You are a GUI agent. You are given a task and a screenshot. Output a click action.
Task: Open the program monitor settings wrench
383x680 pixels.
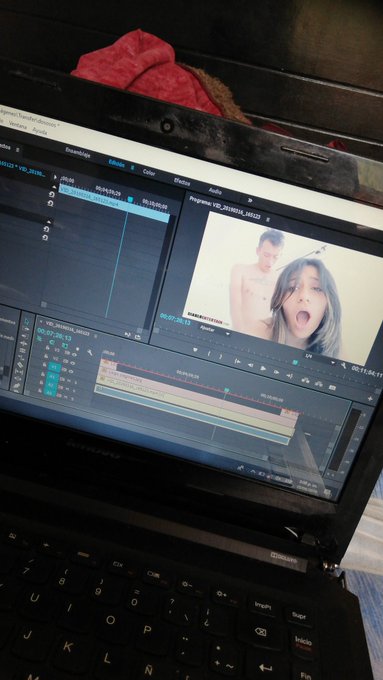(344, 366)
